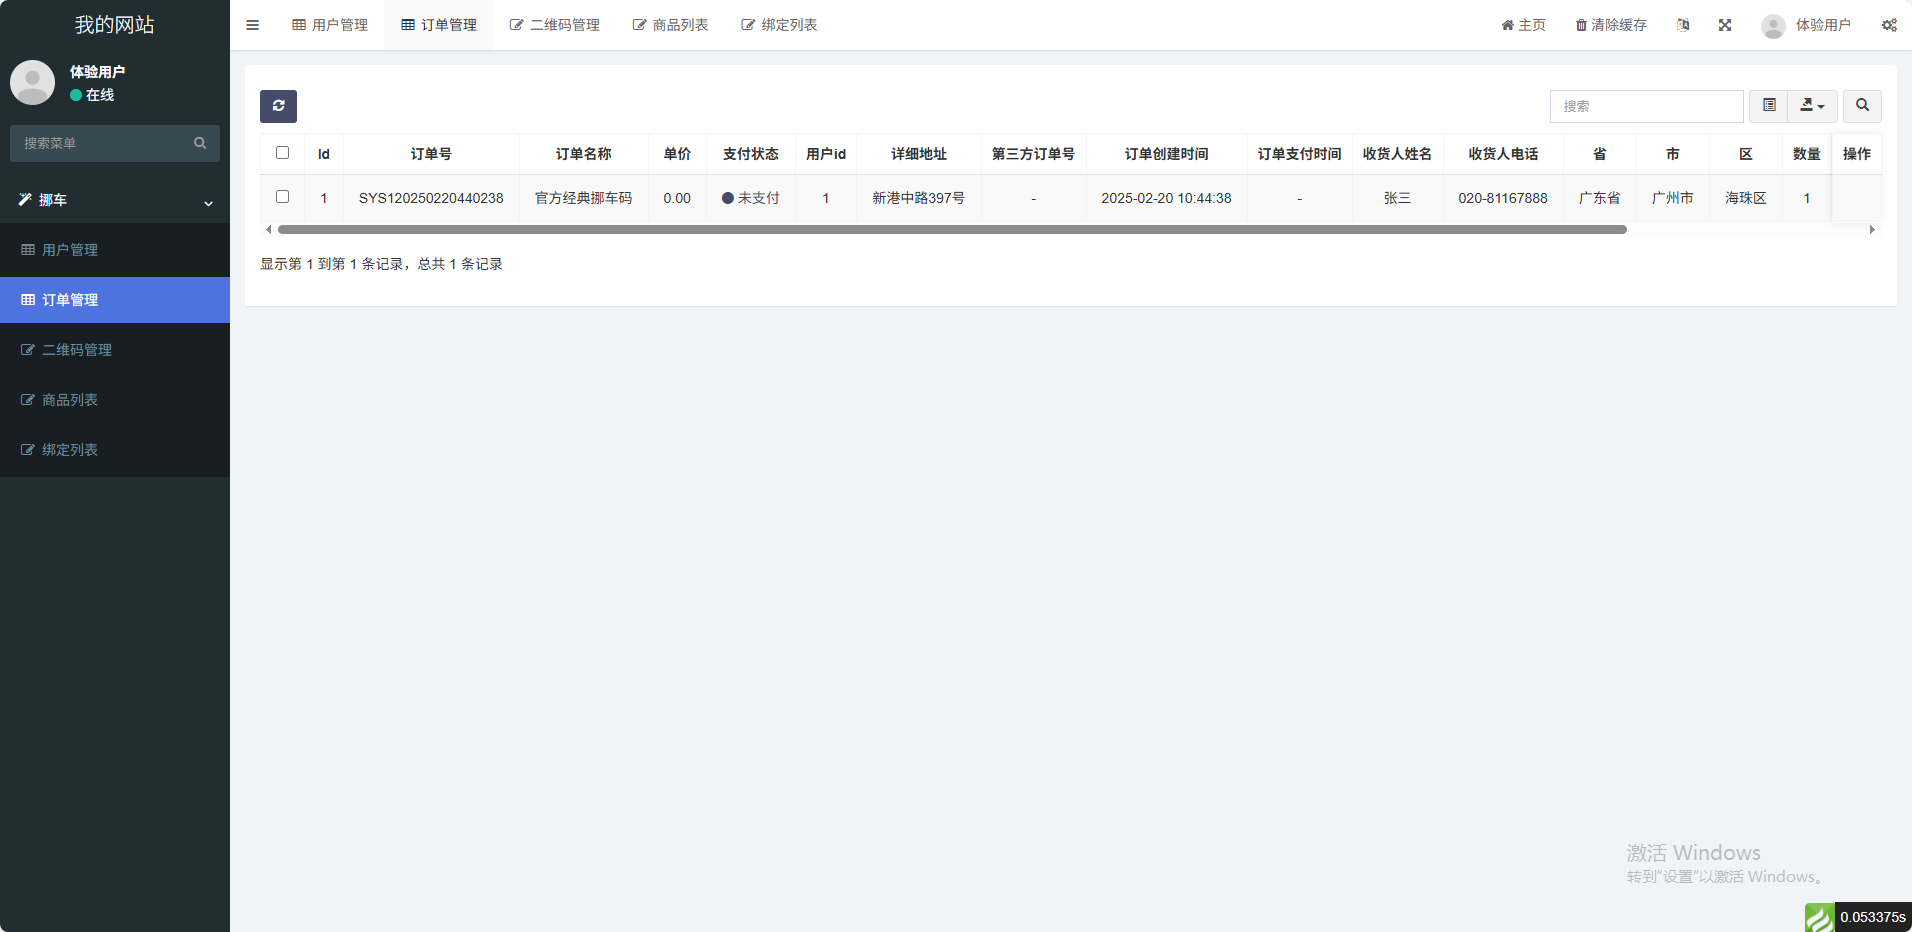Image resolution: width=1912 pixels, height=932 pixels.
Task: Toggle the sidebar hamburger menu
Action: 252,25
